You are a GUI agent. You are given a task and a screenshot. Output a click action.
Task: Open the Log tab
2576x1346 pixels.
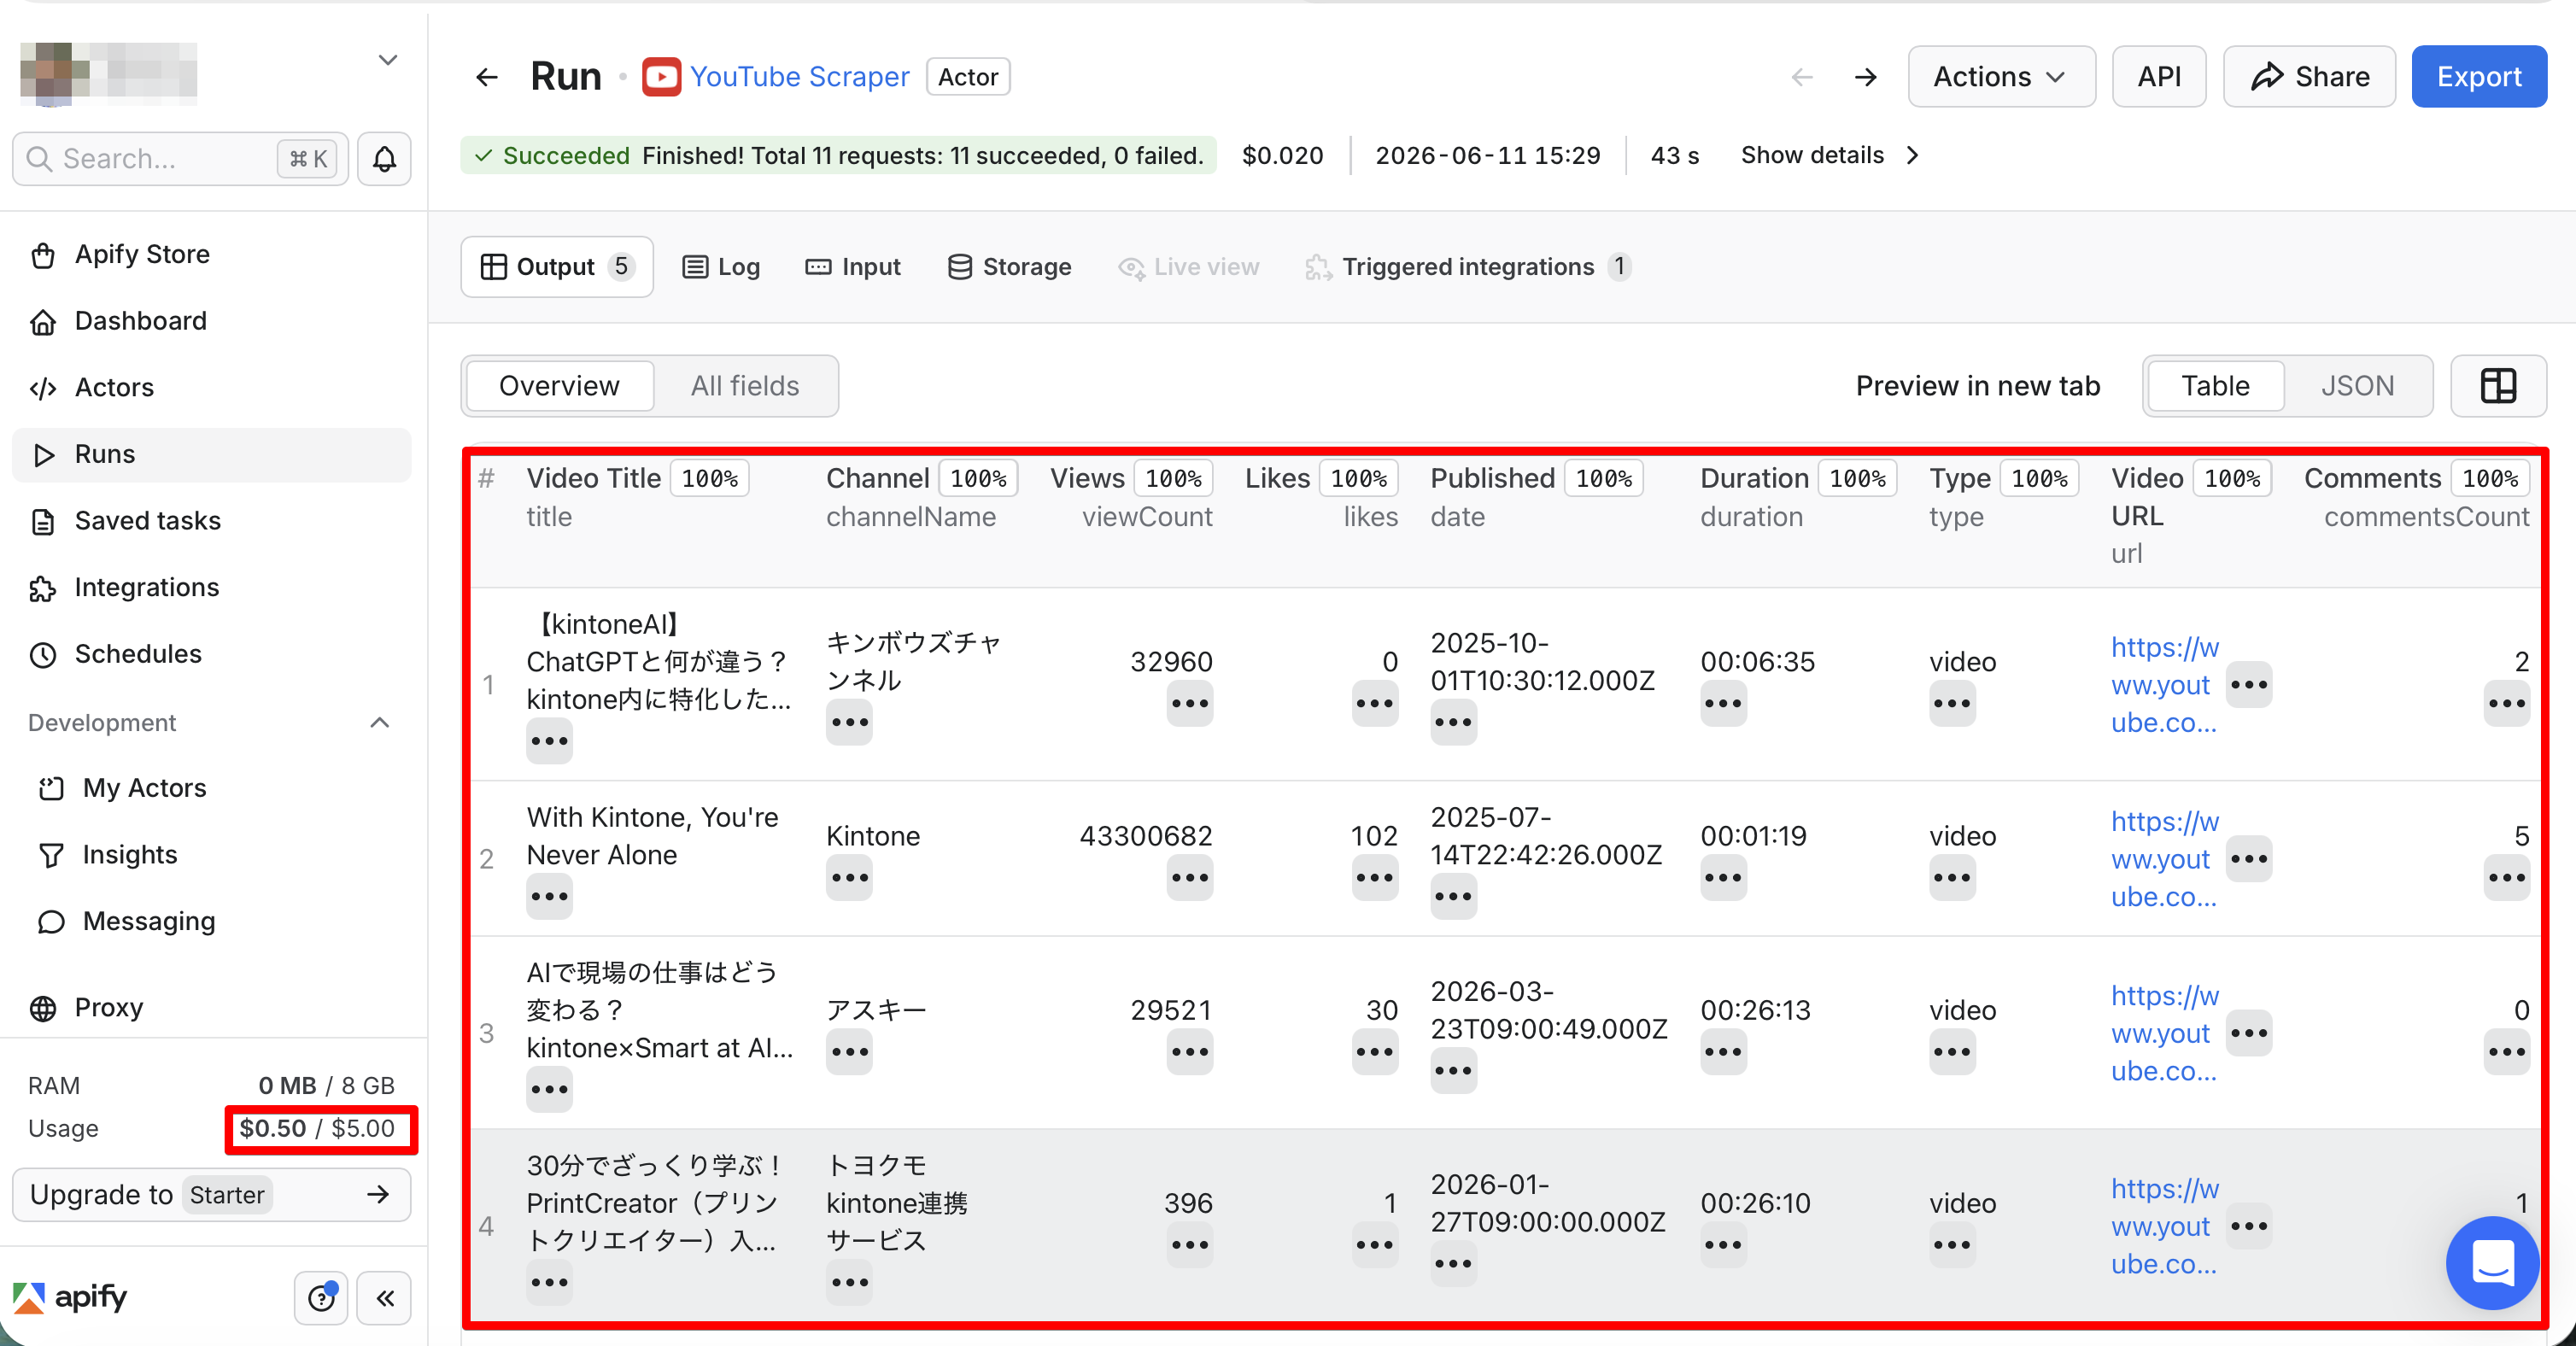tap(721, 267)
